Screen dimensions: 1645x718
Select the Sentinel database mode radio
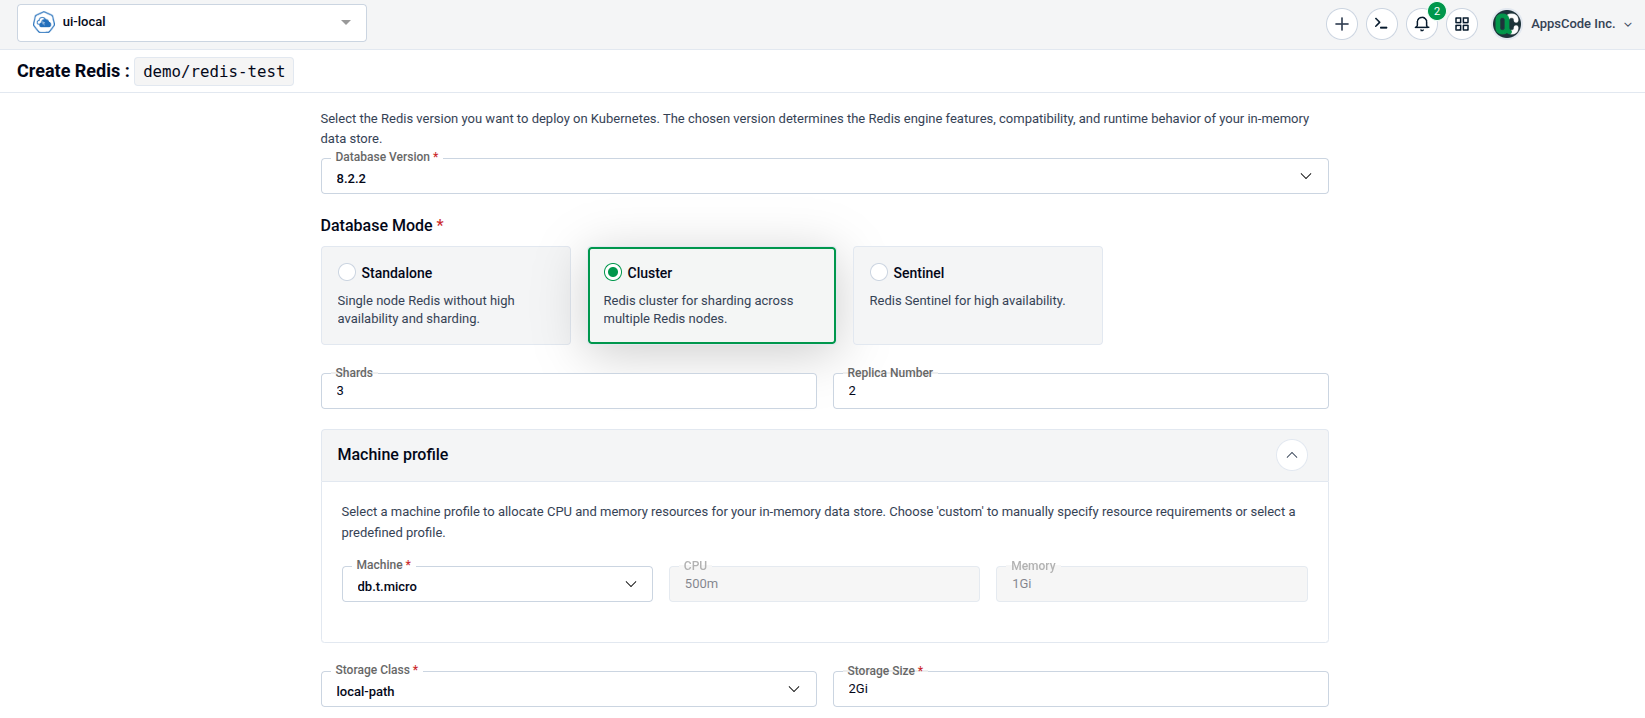click(x=879, y=272)
